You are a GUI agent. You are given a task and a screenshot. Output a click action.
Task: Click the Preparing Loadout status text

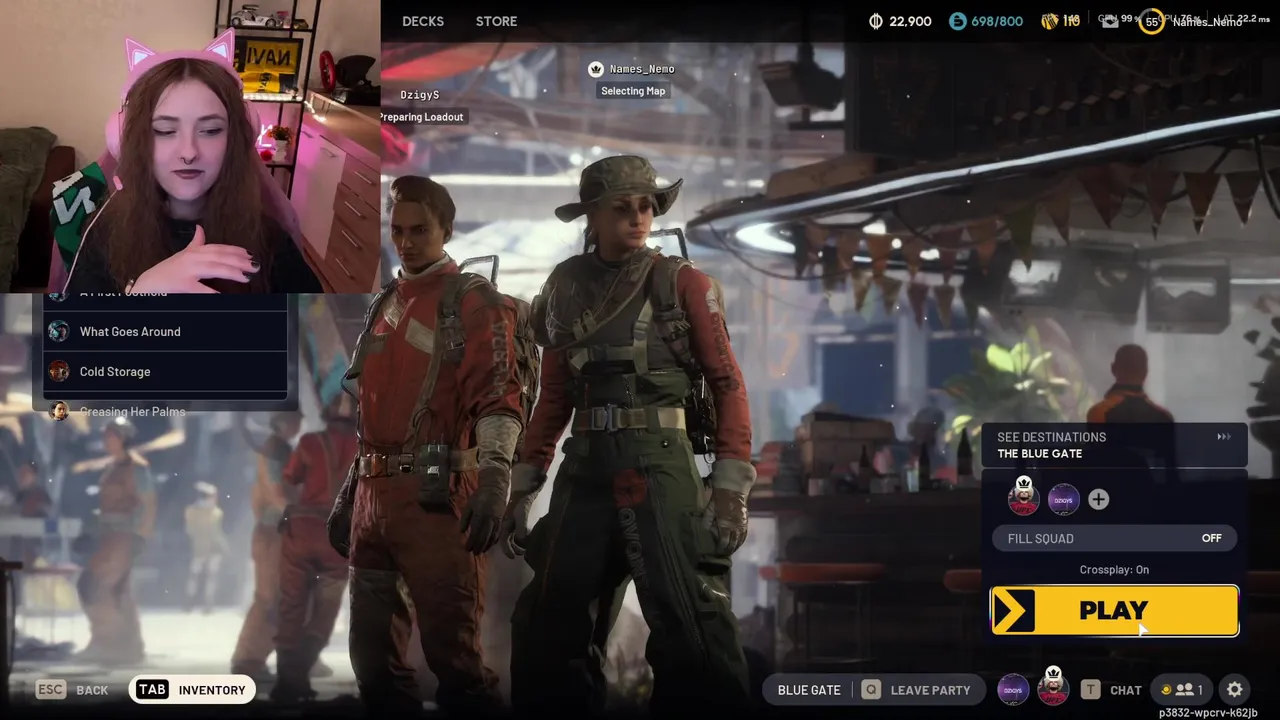tap(421, 117)
